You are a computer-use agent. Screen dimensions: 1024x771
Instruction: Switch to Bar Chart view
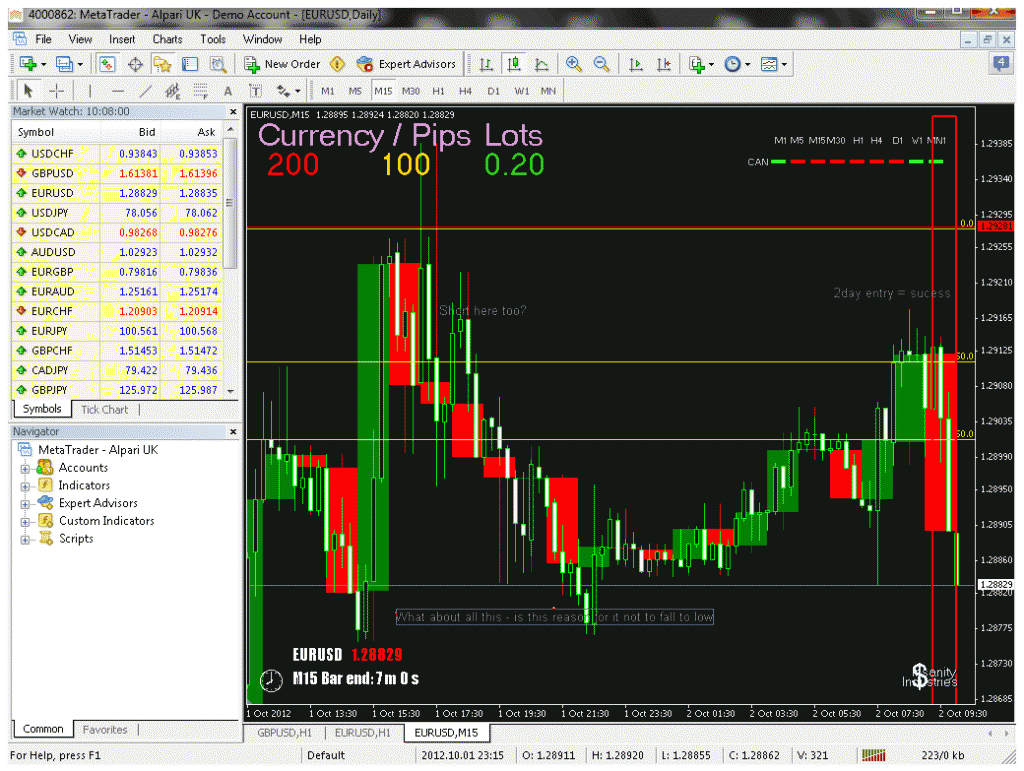486,64
